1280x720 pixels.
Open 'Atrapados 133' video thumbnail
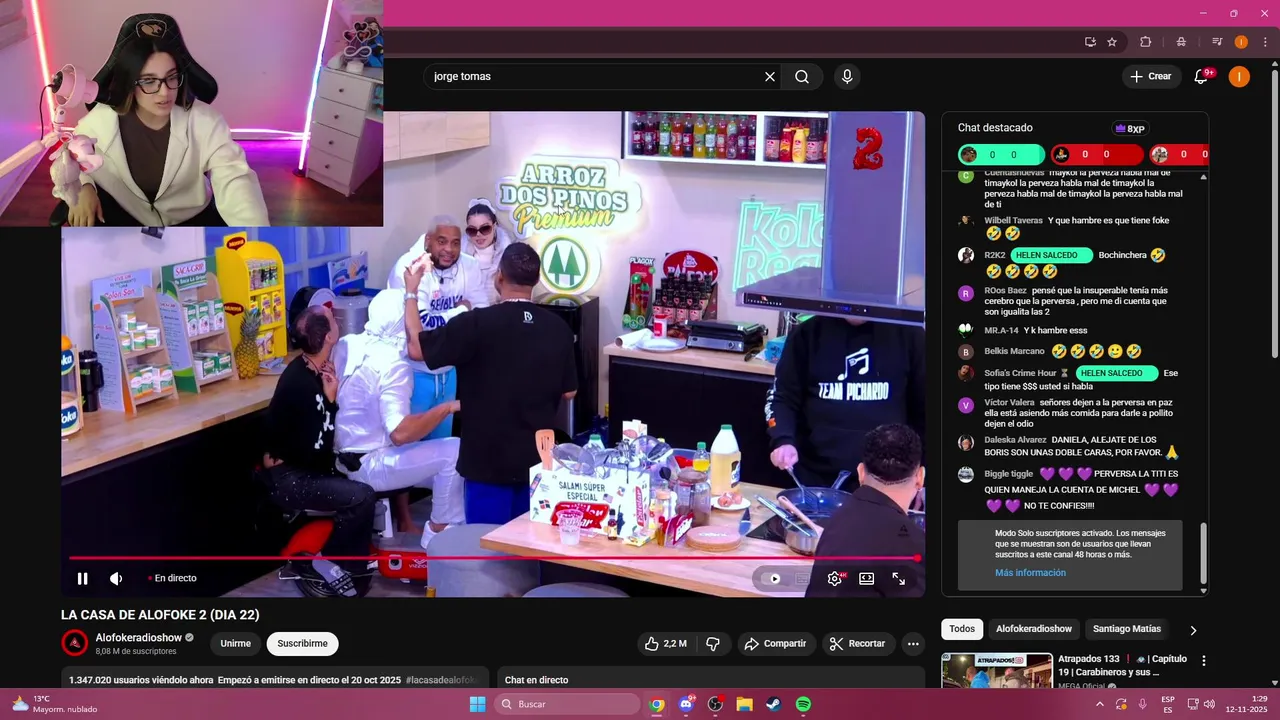tap(997, 671)
